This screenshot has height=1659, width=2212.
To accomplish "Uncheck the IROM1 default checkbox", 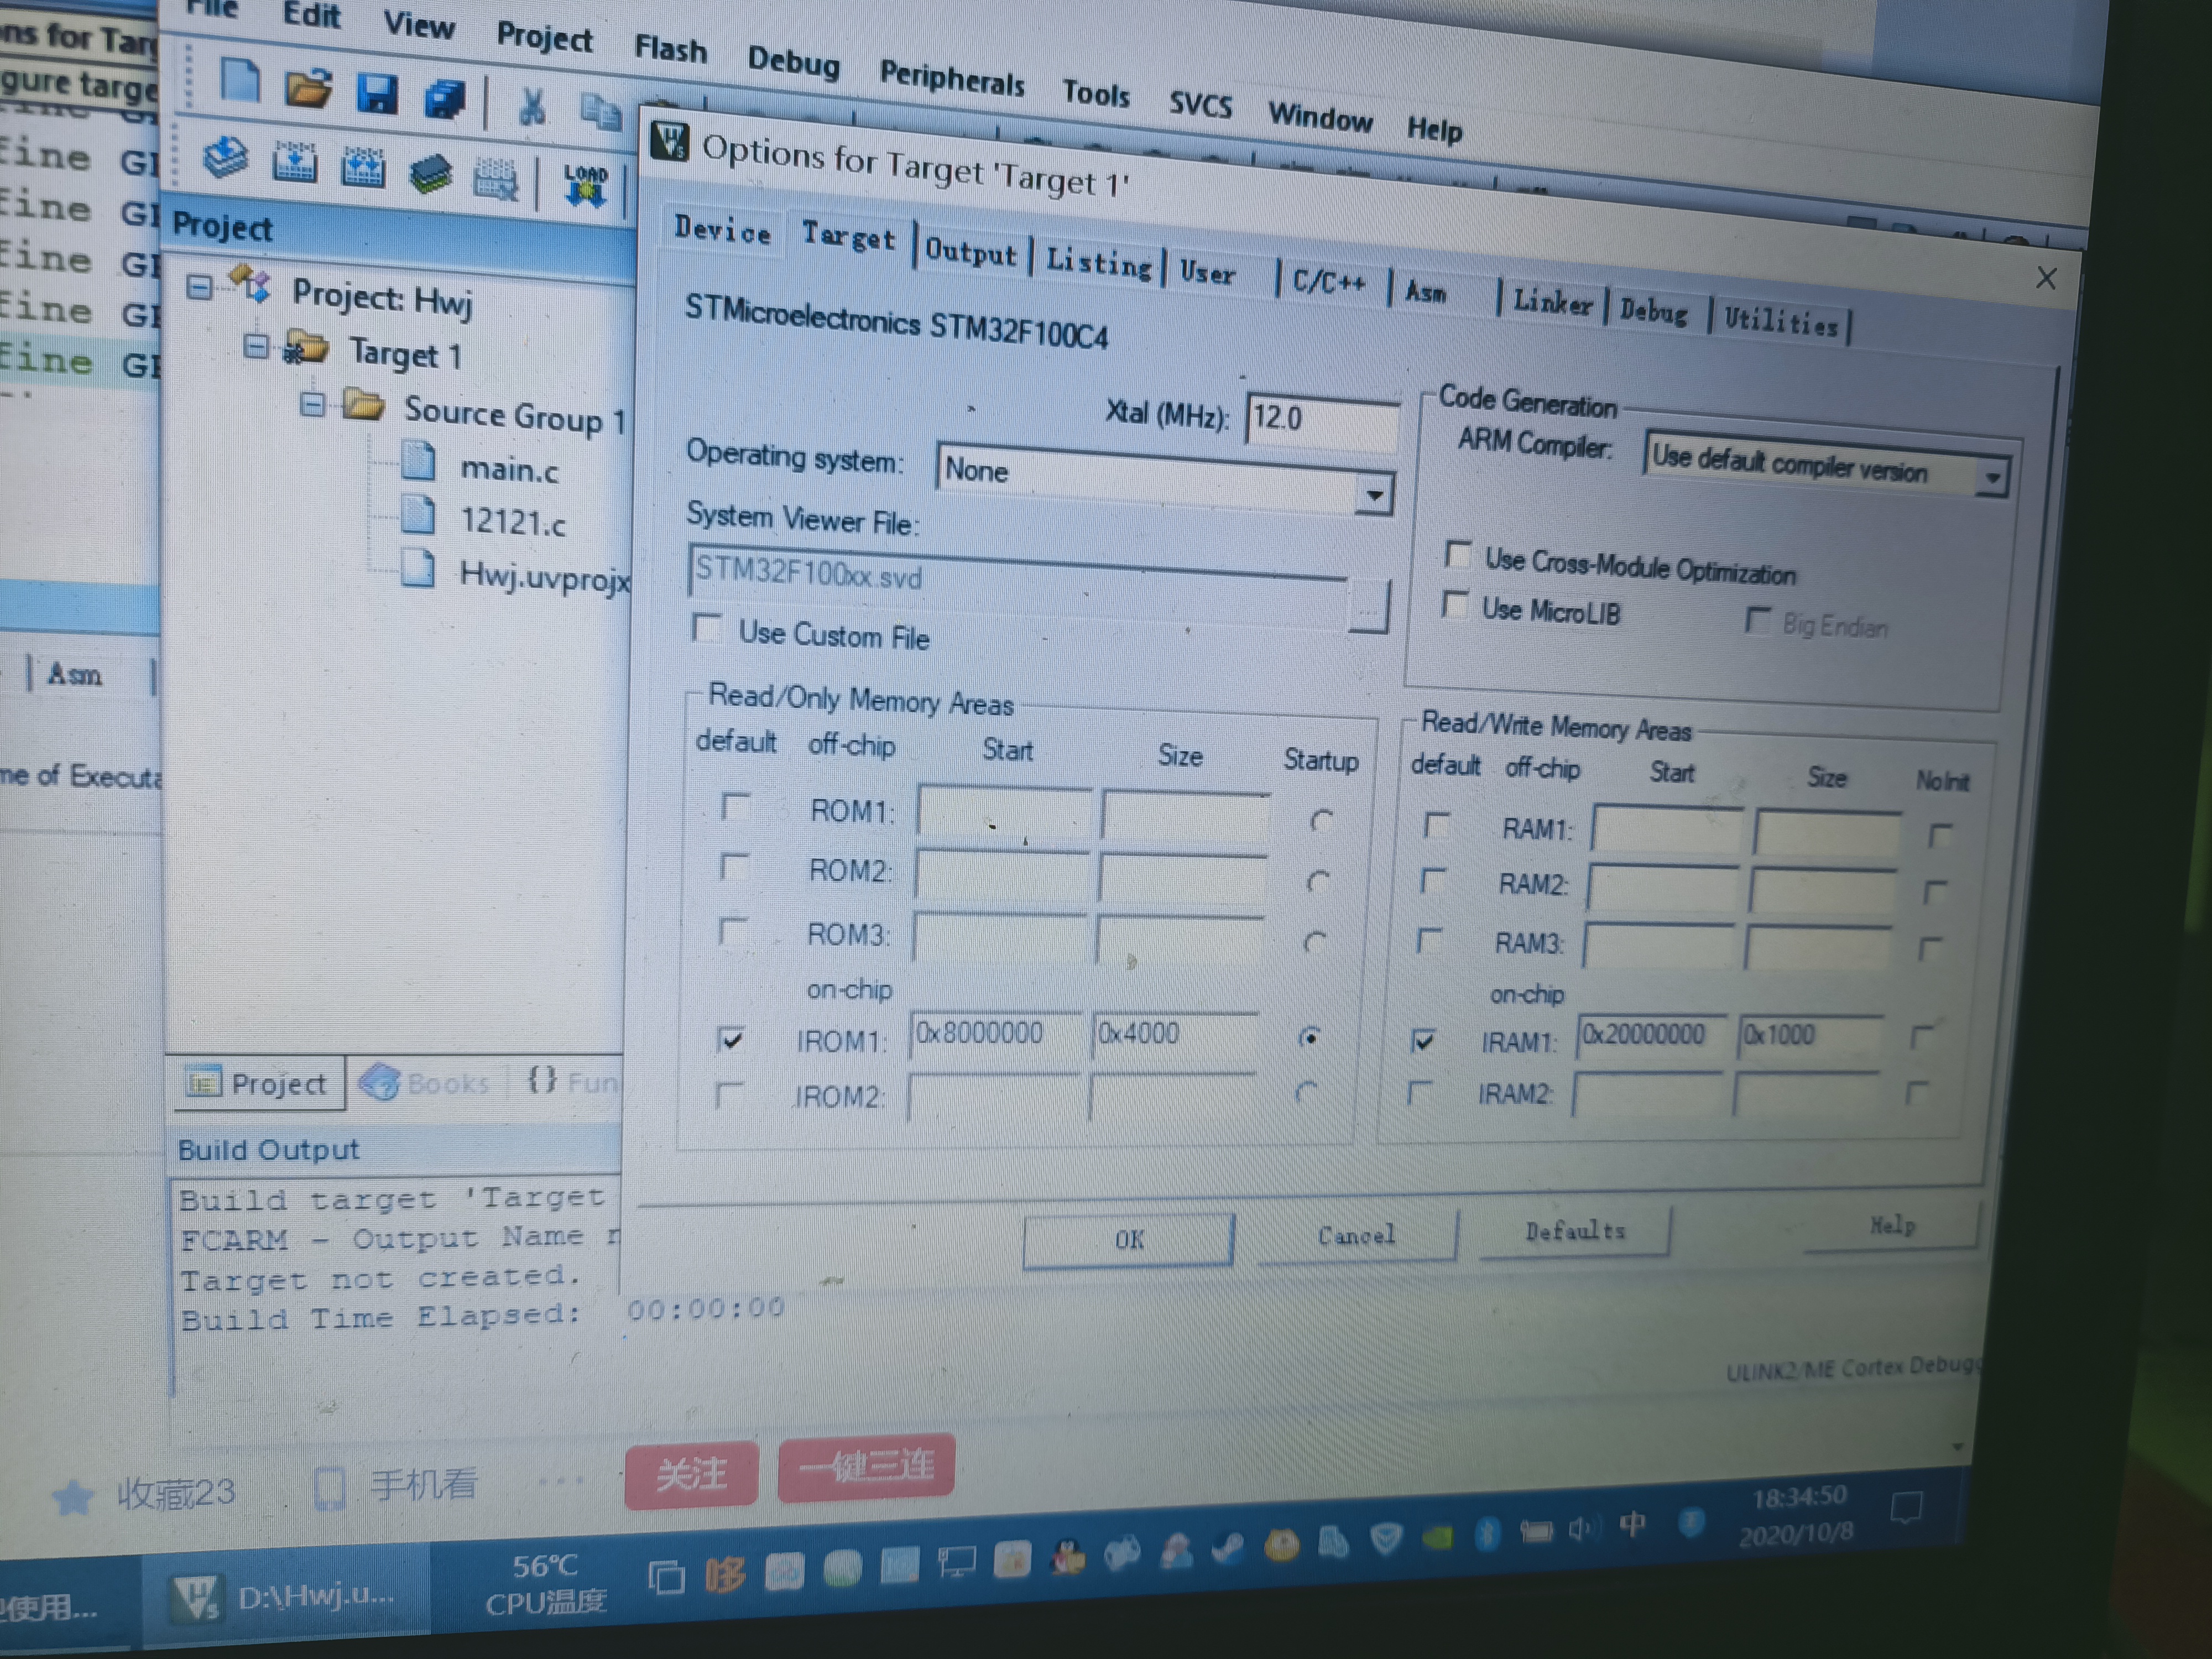I will (x=731, y=1039).
